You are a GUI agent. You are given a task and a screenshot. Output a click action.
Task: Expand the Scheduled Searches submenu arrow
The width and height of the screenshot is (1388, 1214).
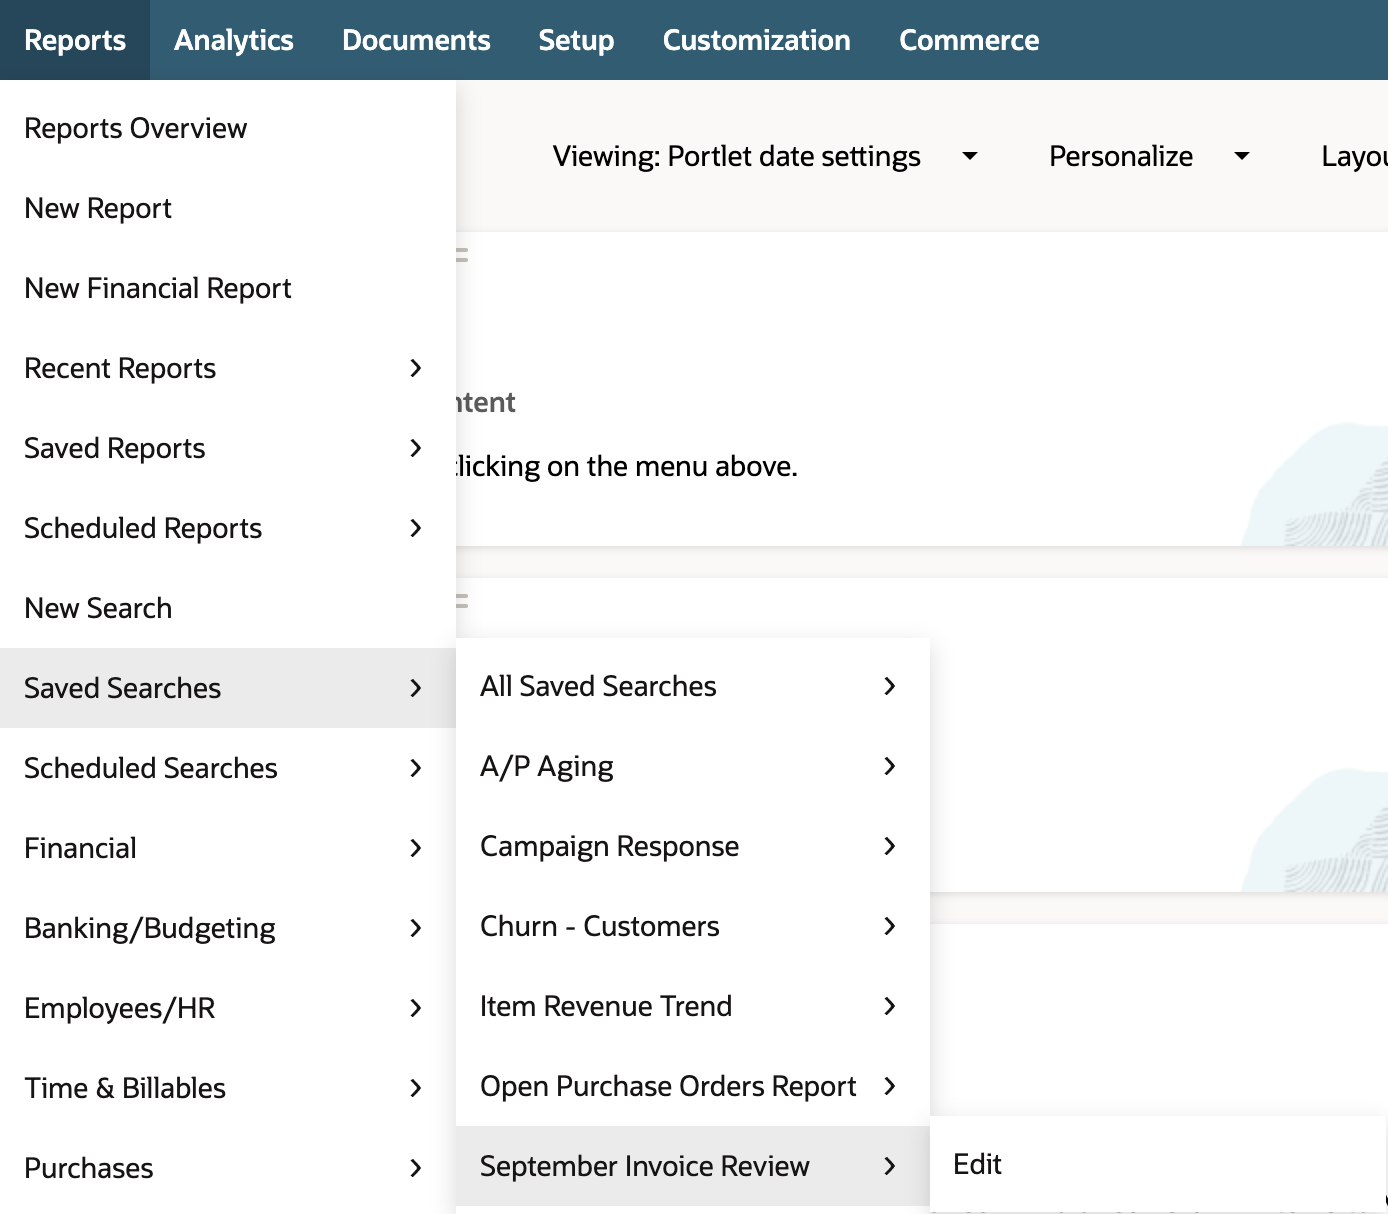point(416,768)
